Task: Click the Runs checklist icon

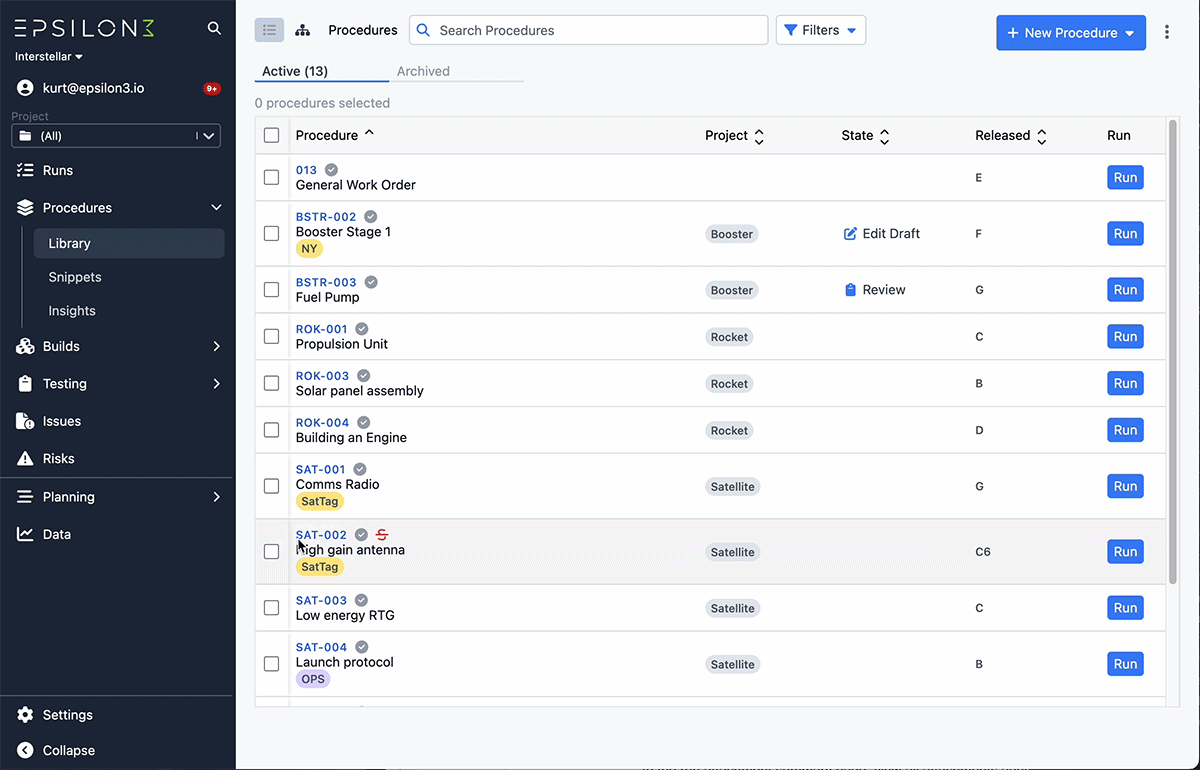Action: pos(25,170)
